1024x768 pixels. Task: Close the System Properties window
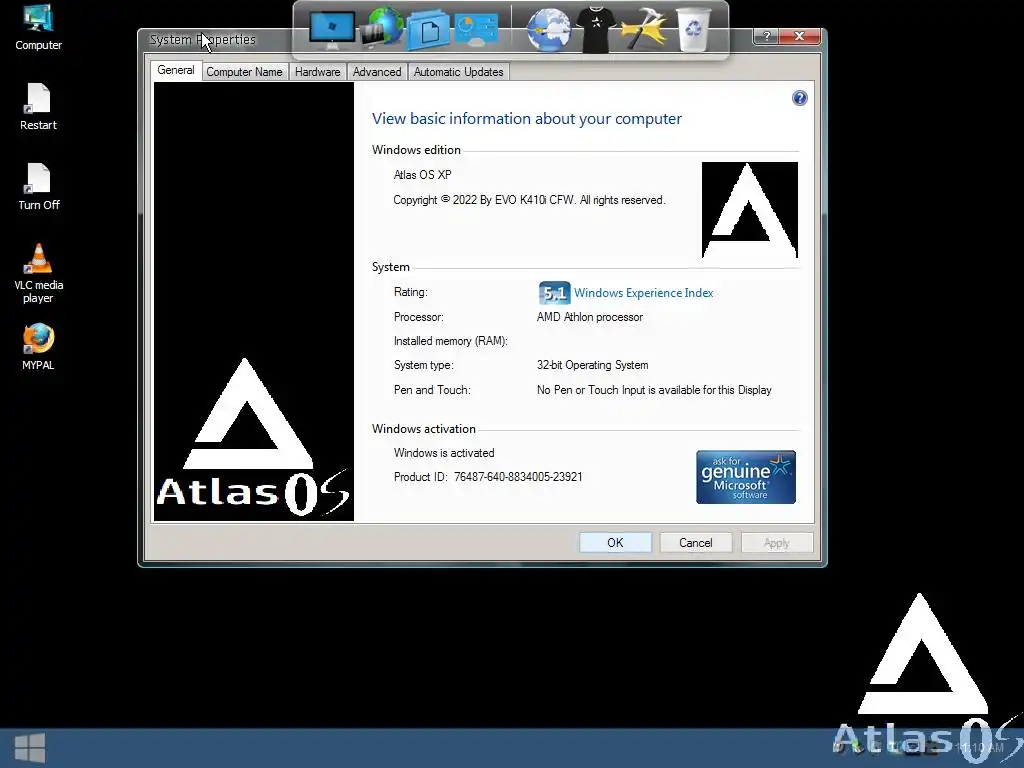point(800,37)
